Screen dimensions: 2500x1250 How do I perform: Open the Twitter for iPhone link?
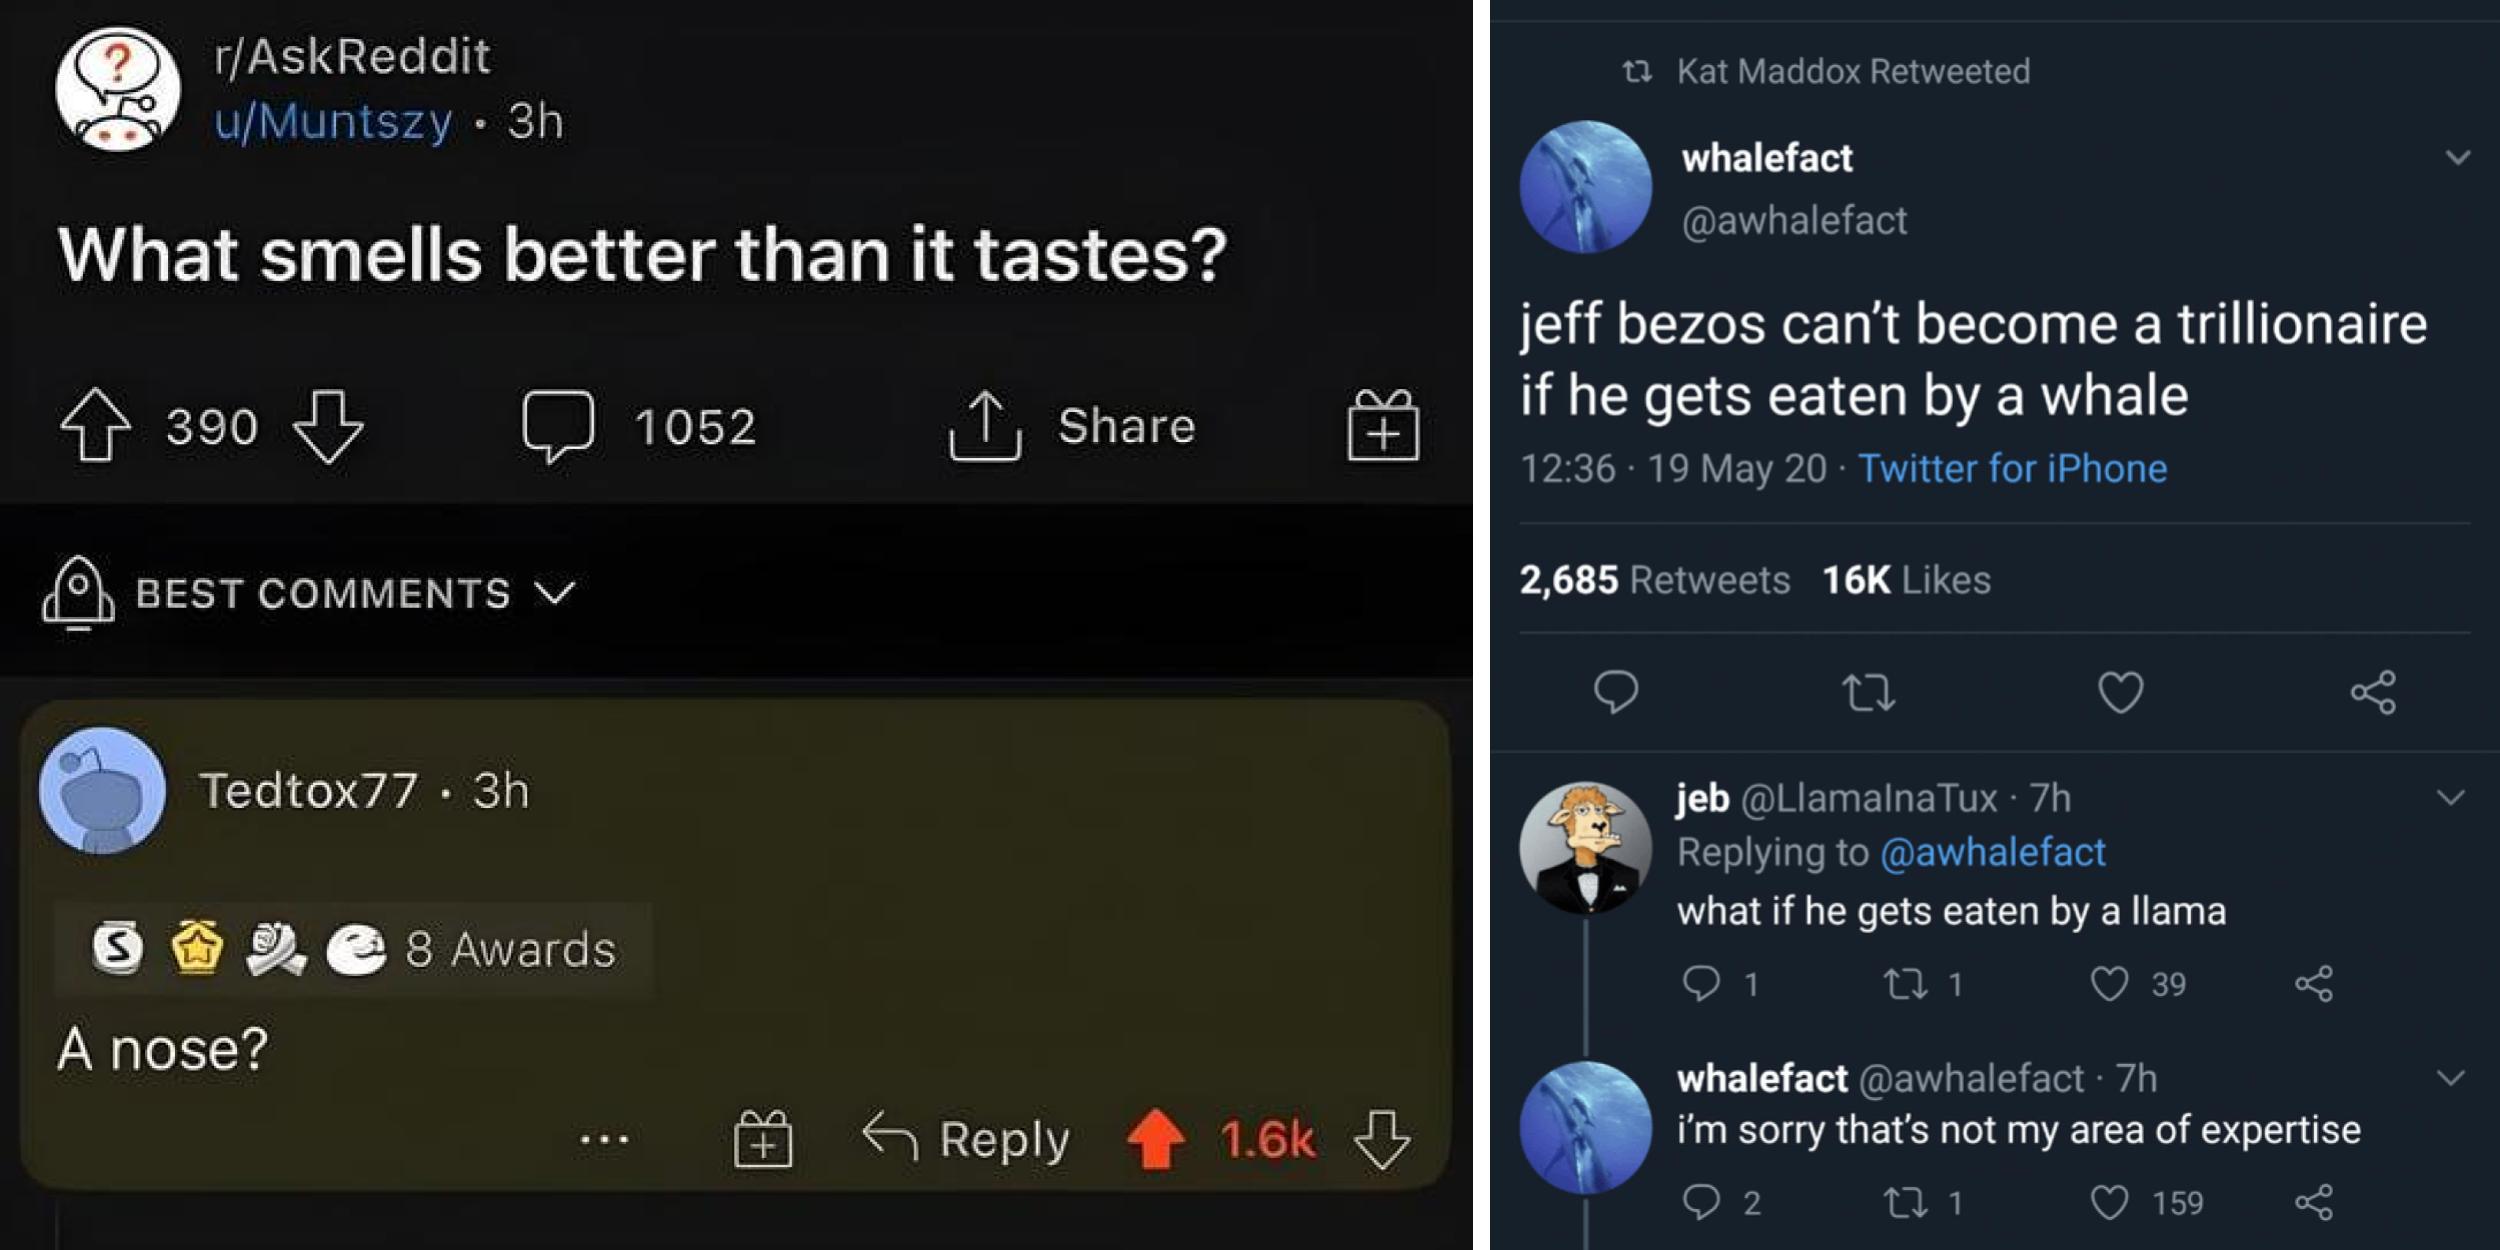(x=2012, y=469)
